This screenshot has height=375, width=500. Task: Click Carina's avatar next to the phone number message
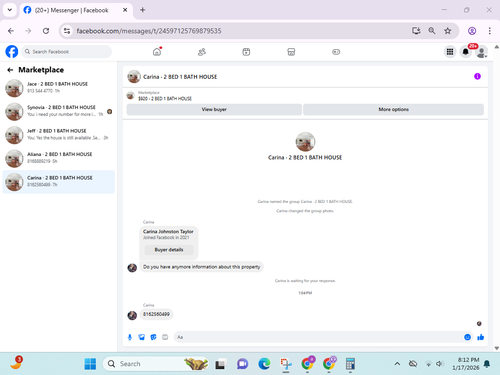coord(132,315)
